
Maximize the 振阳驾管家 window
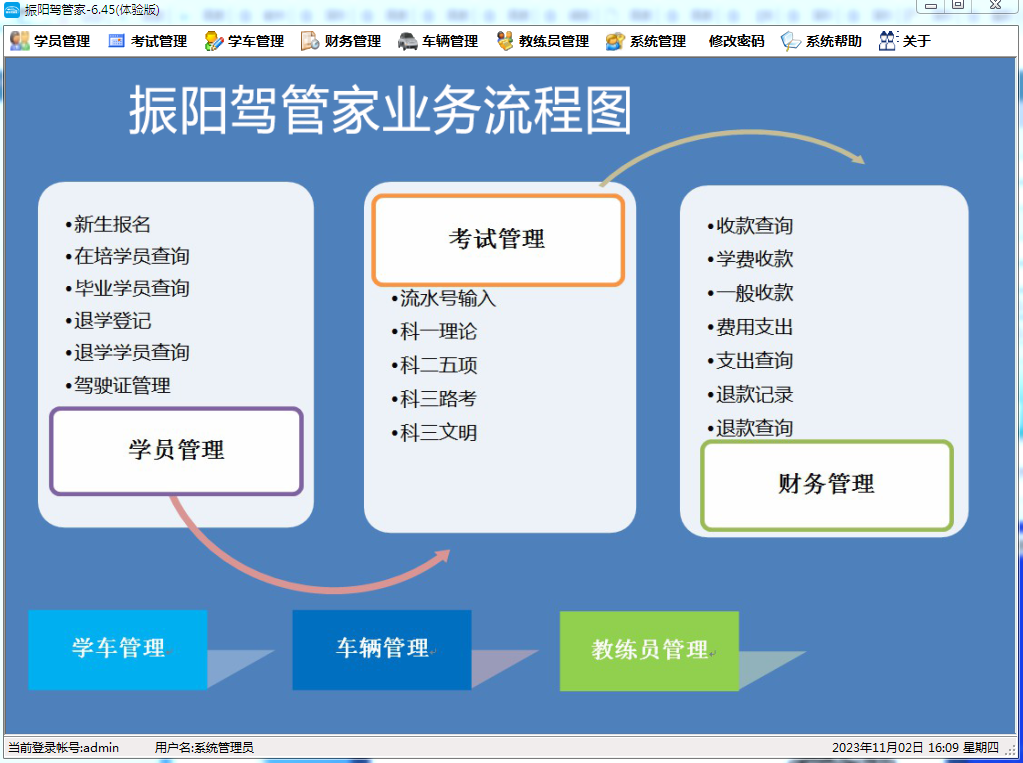958,5
